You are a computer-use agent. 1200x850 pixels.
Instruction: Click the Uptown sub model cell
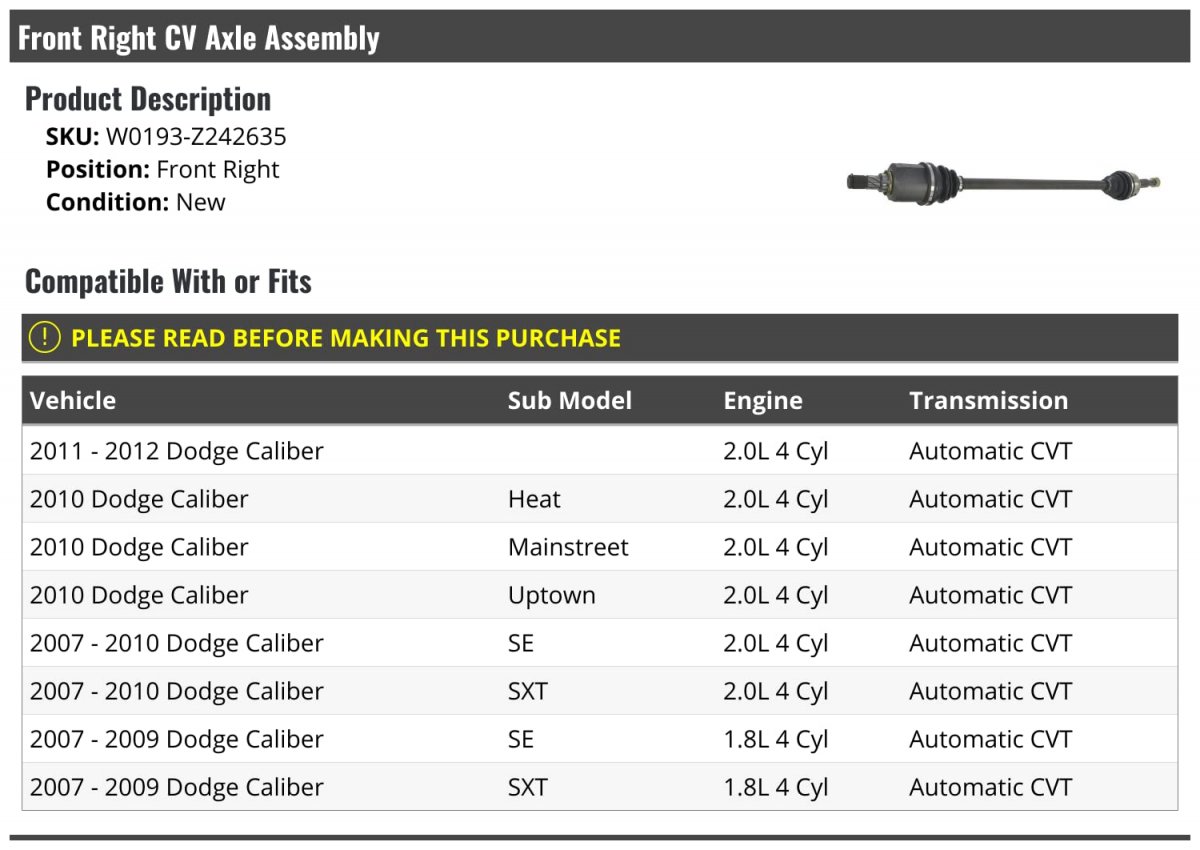pyautogui.click(x=551, y=595)
